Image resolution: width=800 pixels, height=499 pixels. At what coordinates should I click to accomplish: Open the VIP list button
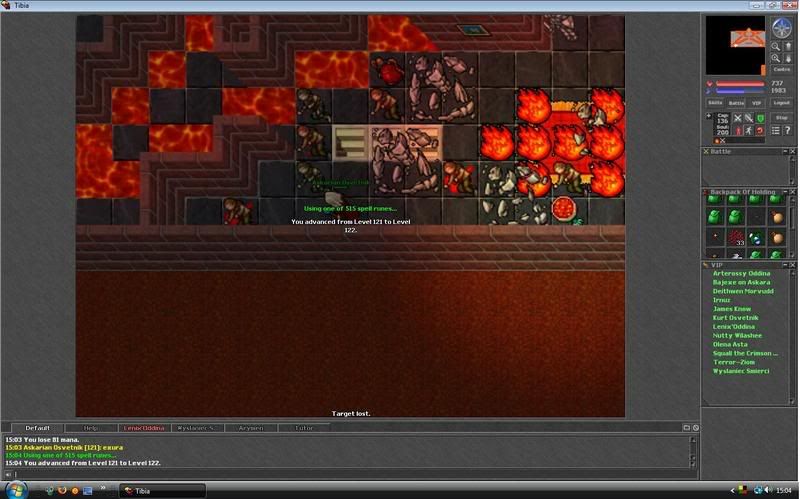point(756,103)
